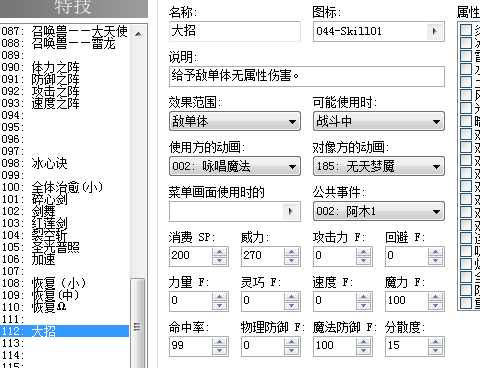The image size is (480, 368).
Task: Select skill 093: 速度之阵
Action: 65,103
